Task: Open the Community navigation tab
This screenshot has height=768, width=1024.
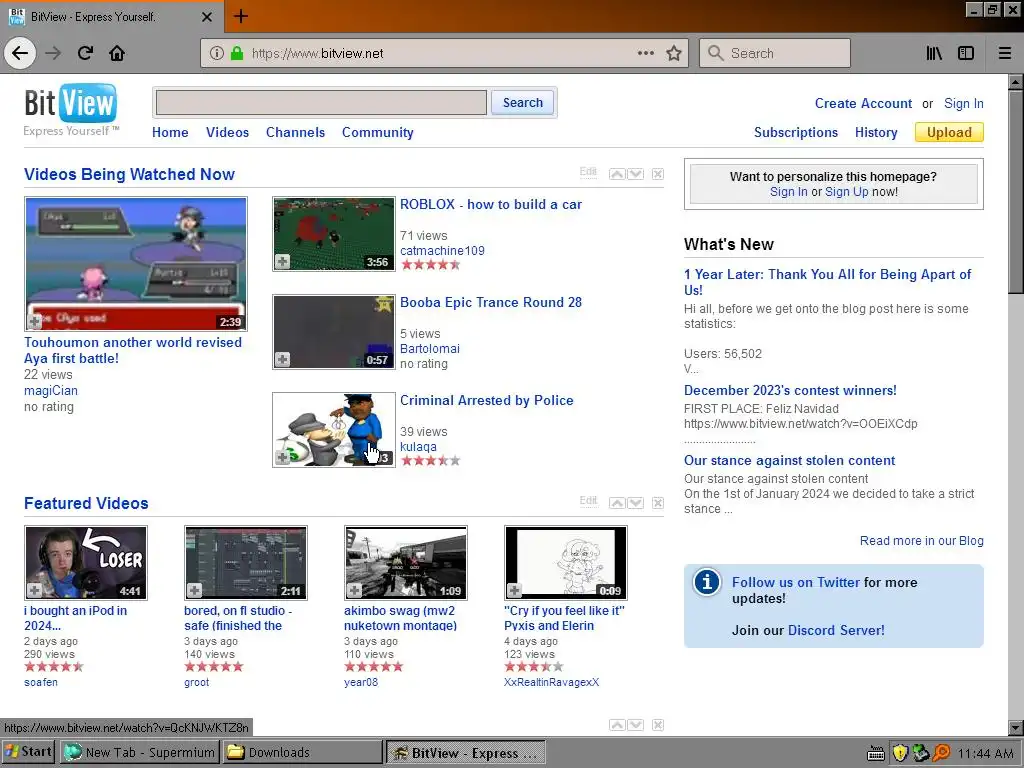Action: coord(377,132)
